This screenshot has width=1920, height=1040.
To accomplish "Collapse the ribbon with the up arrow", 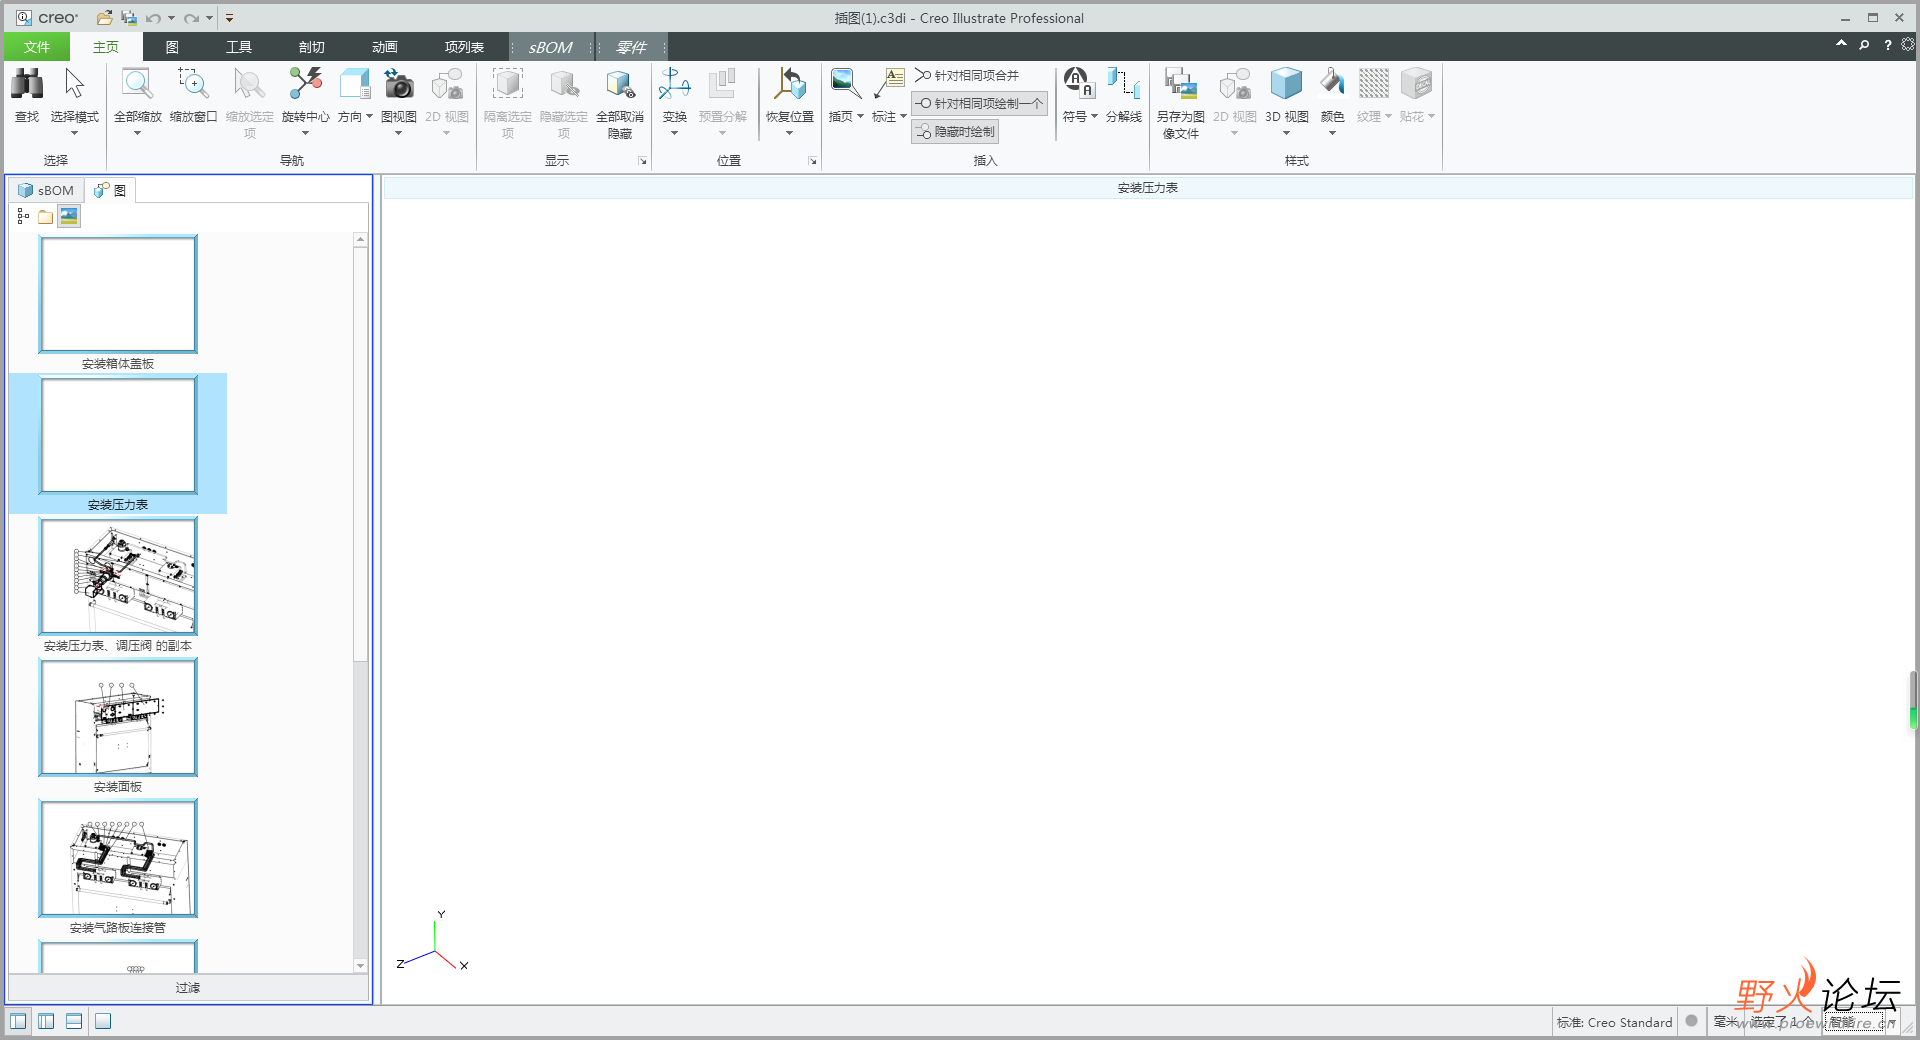I will point(1841,44).
